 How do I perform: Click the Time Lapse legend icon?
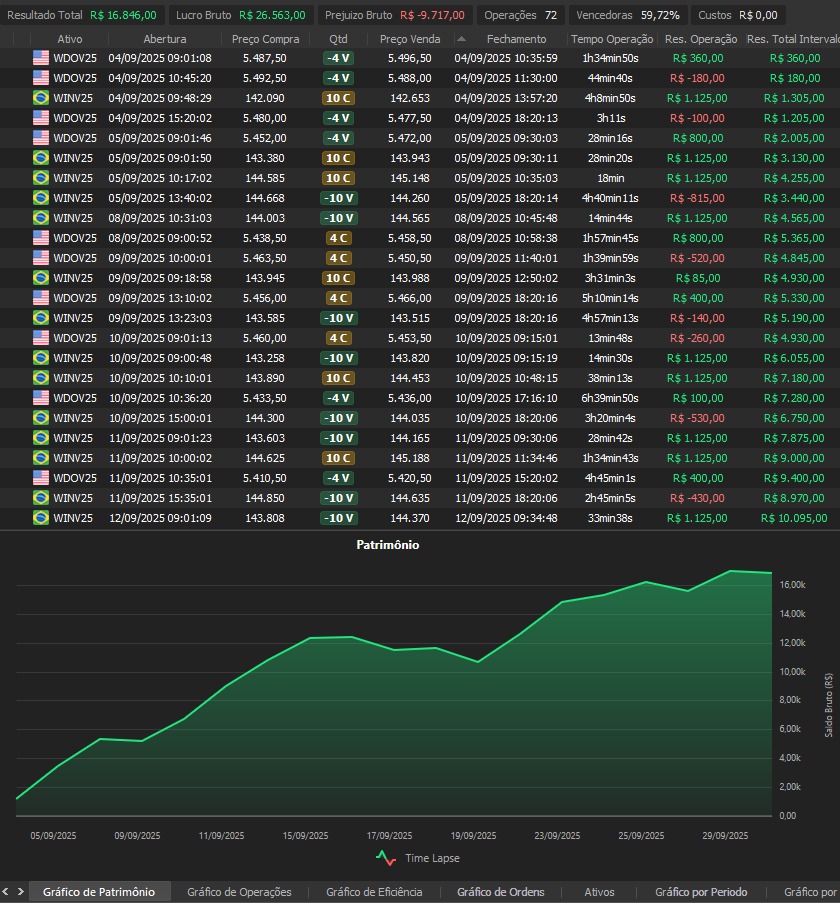pyautogui.click(x=386, y=858)
